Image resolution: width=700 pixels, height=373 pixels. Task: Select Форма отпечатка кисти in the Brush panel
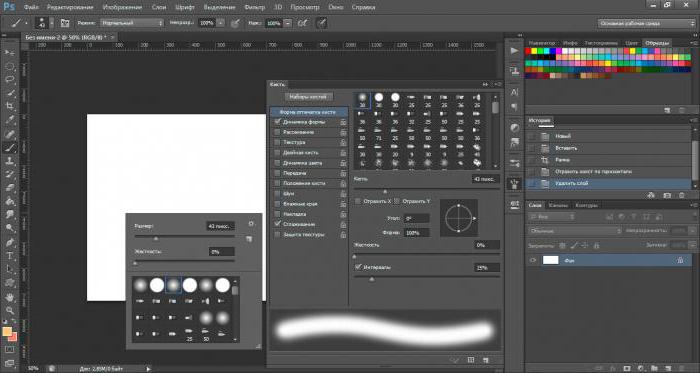[x=308, y=112]
